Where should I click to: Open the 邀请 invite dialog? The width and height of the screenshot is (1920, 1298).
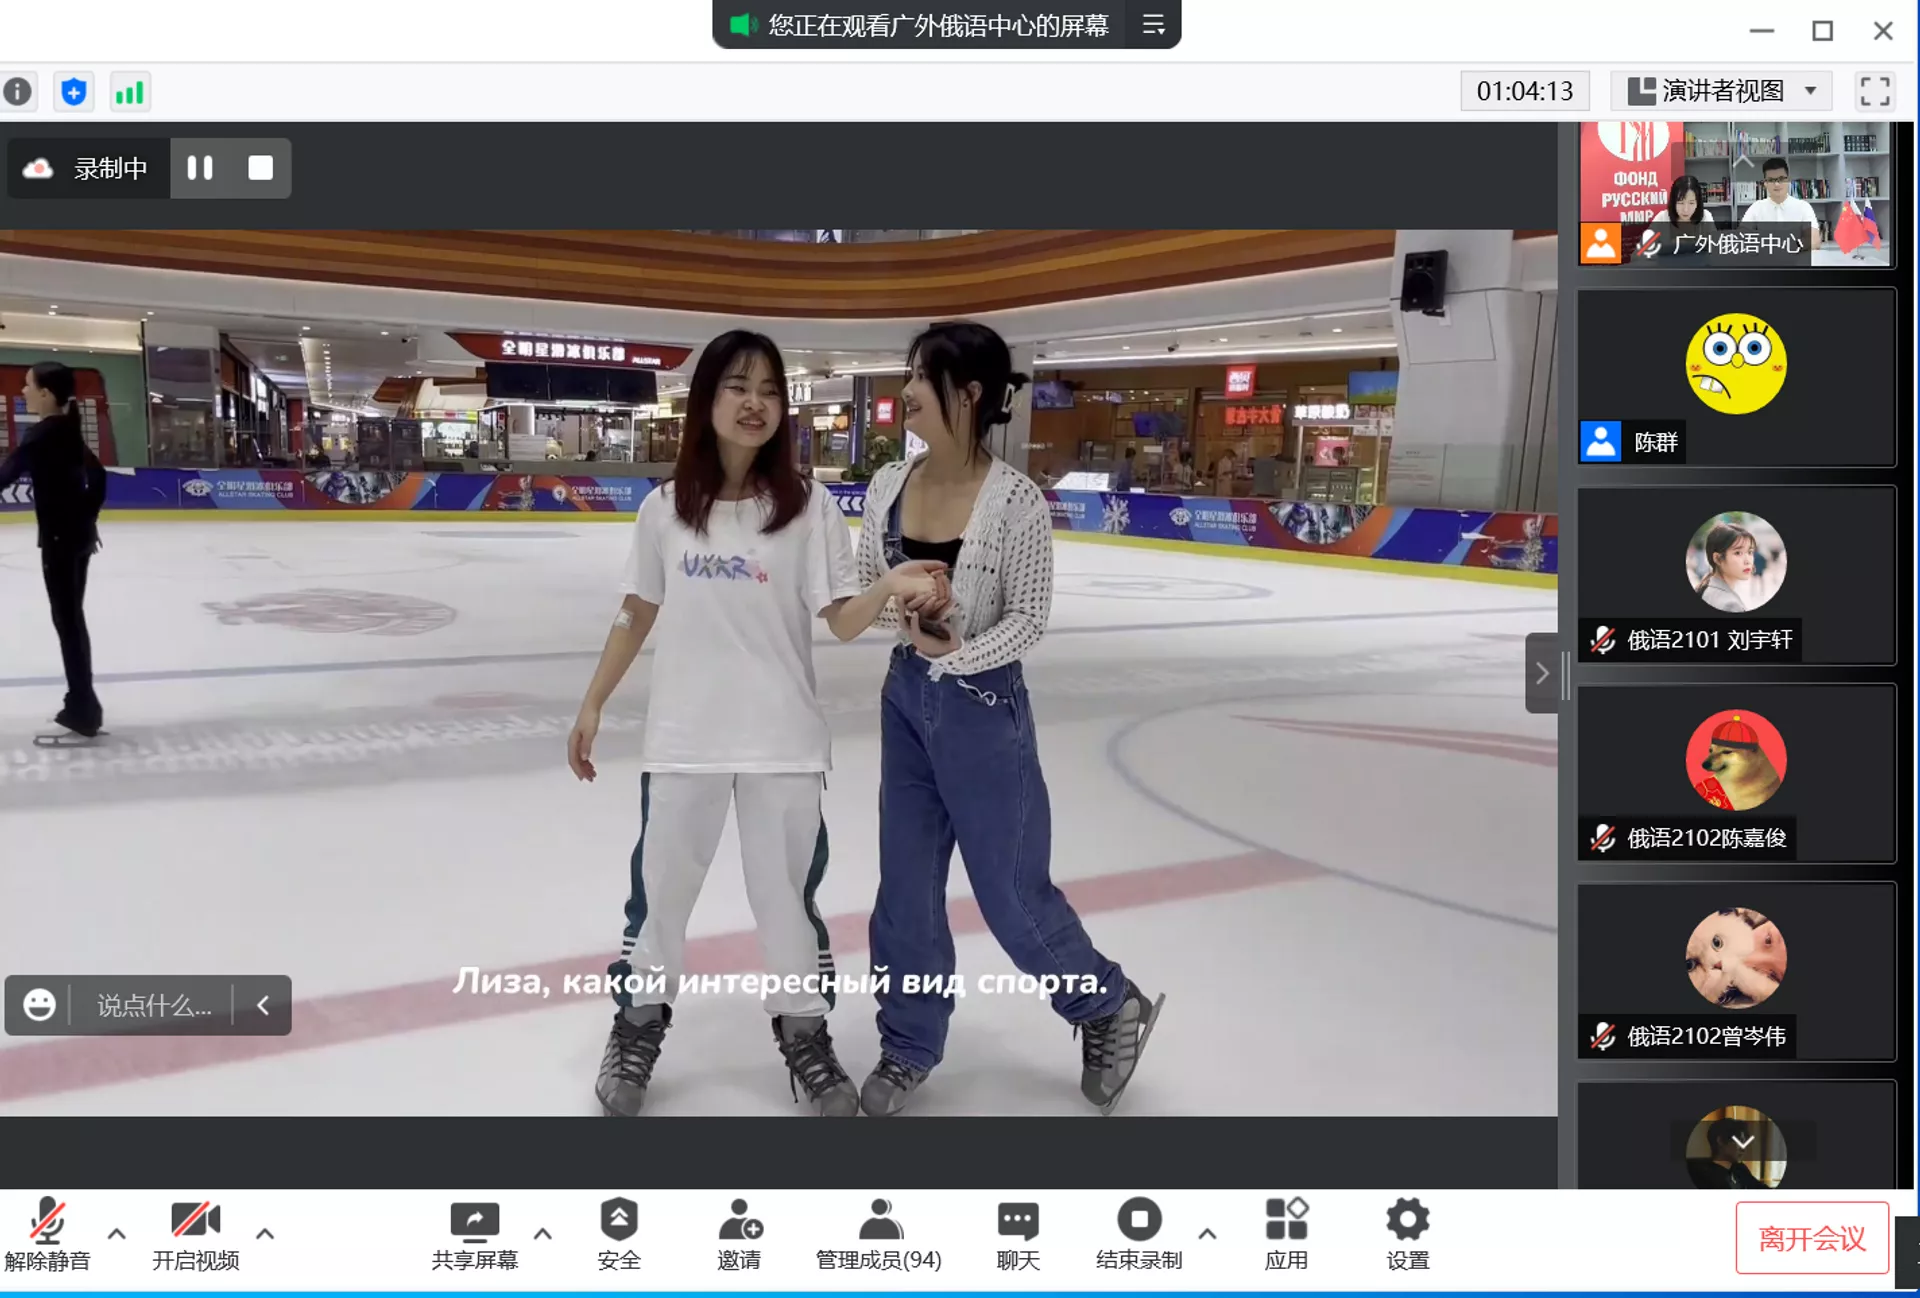(x=739, y=1235)
